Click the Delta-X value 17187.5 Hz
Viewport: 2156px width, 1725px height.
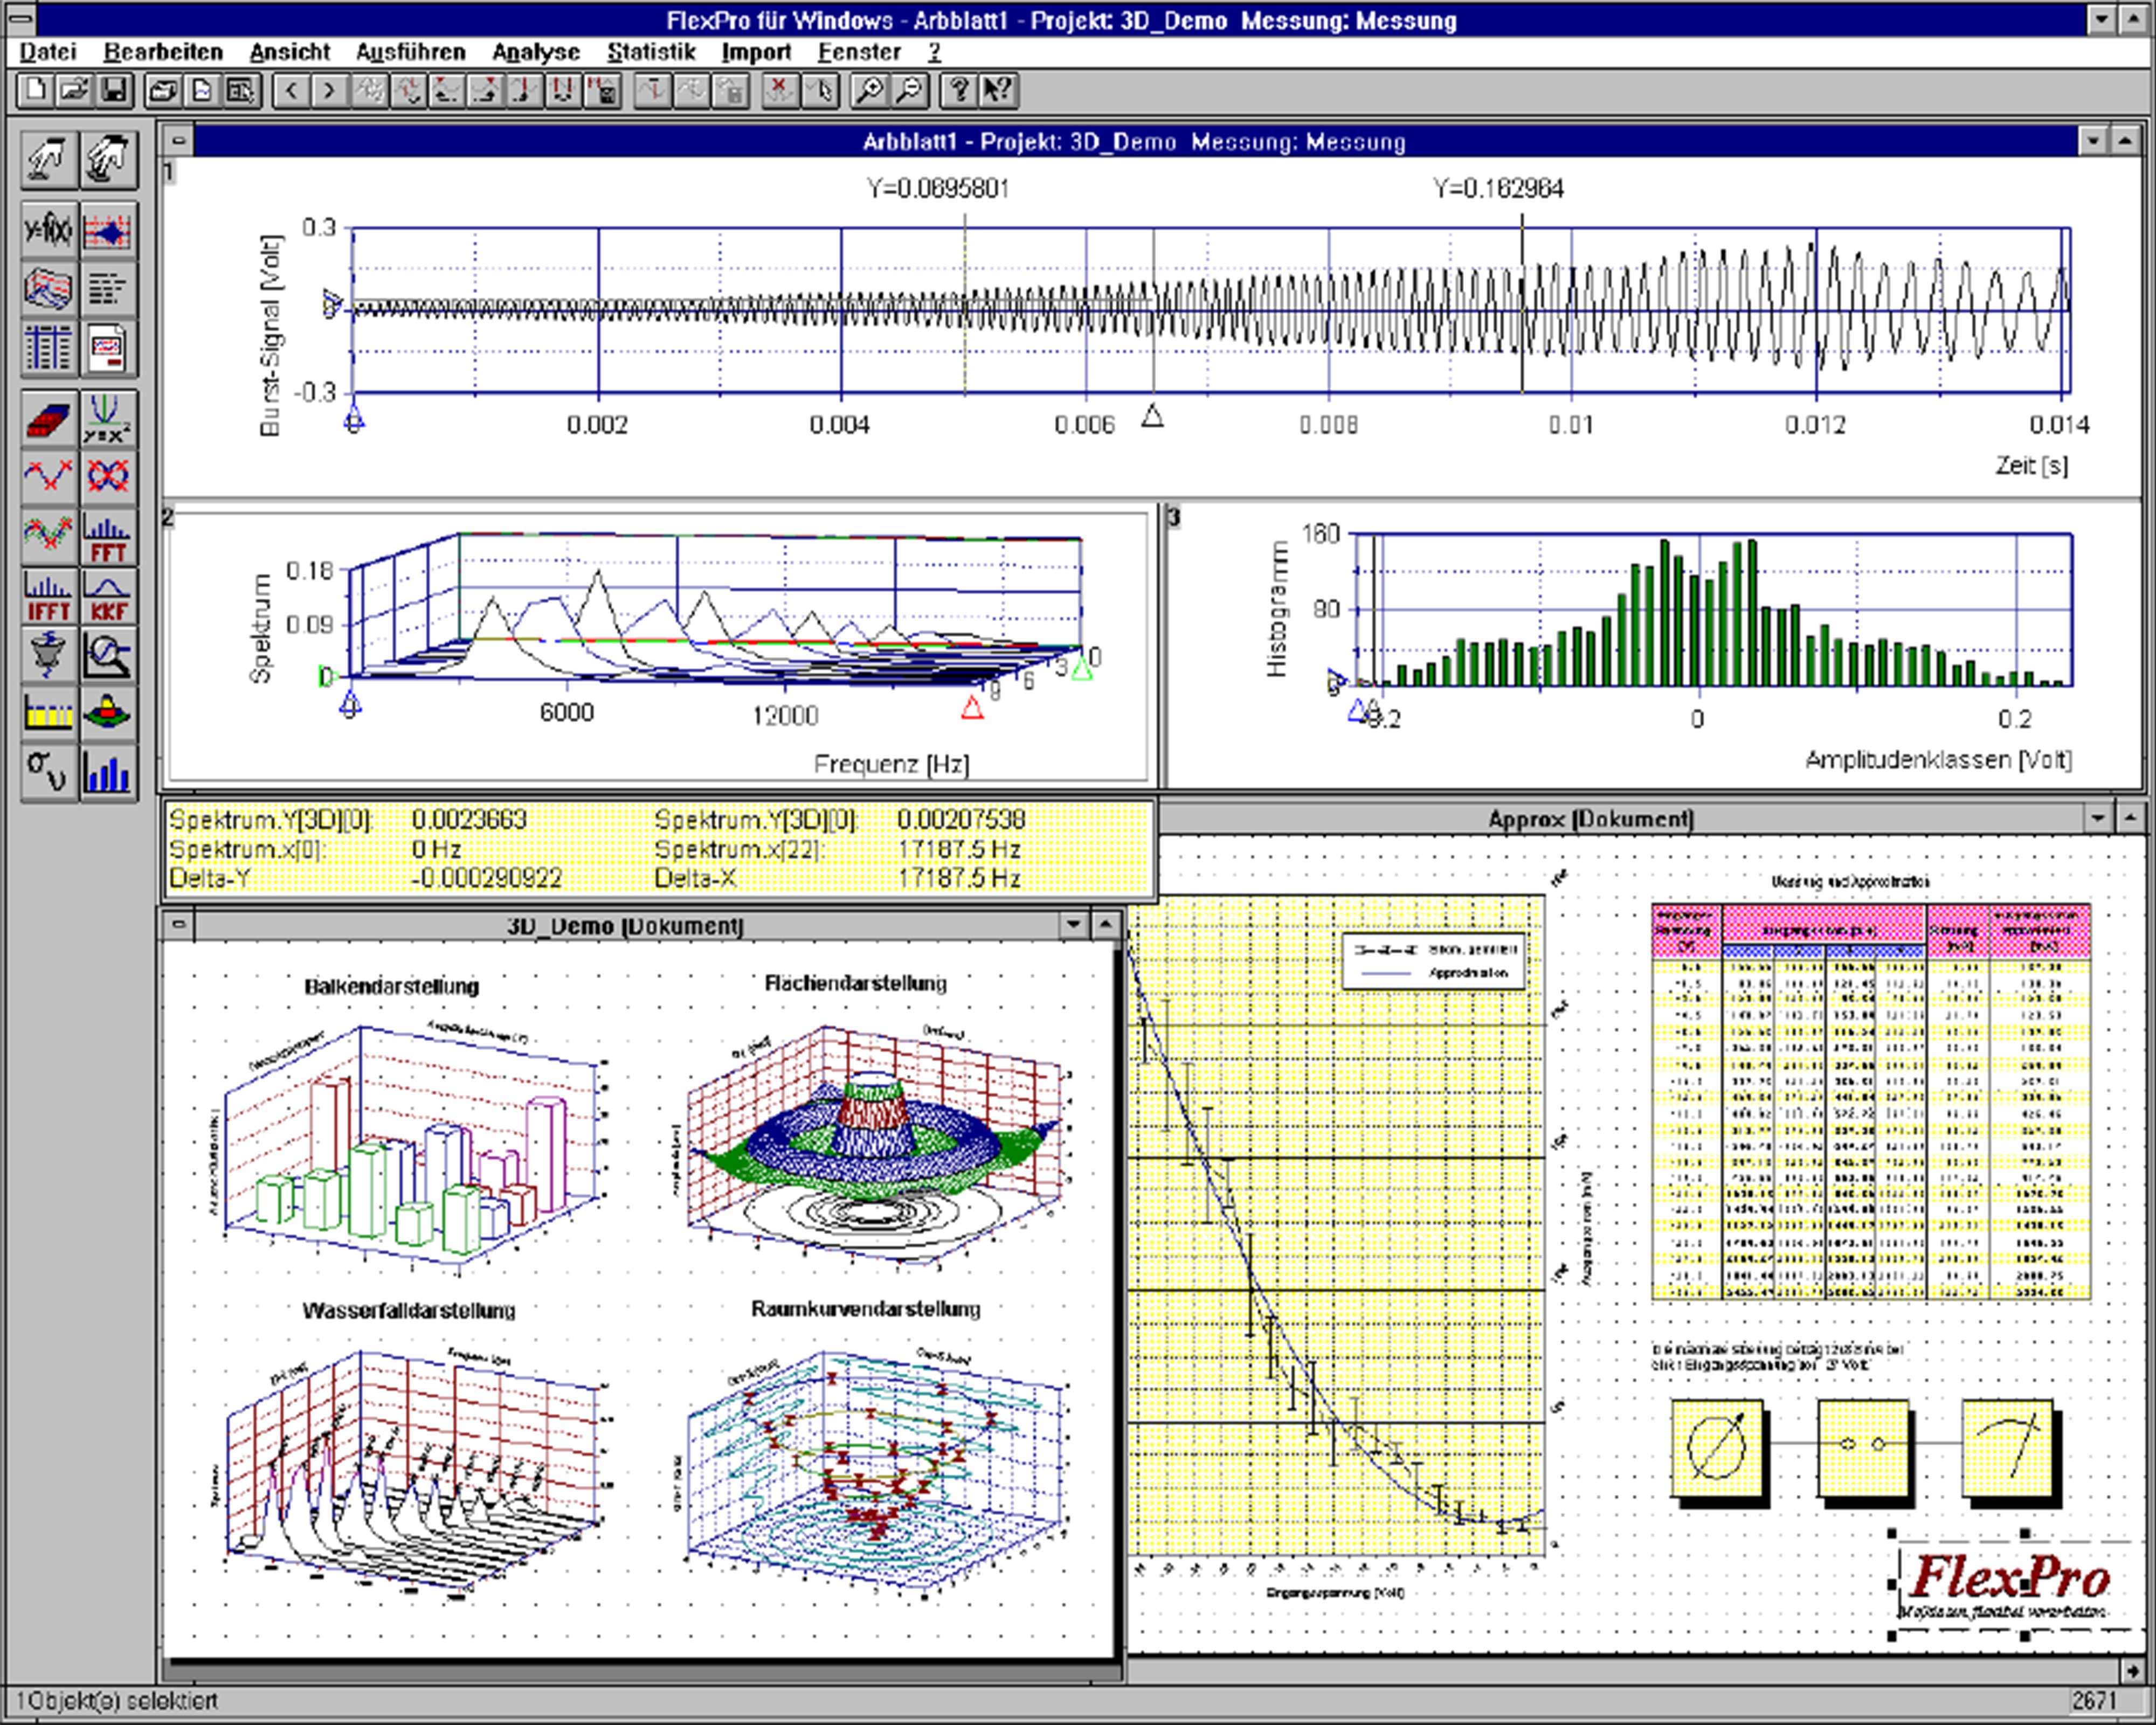959,878
